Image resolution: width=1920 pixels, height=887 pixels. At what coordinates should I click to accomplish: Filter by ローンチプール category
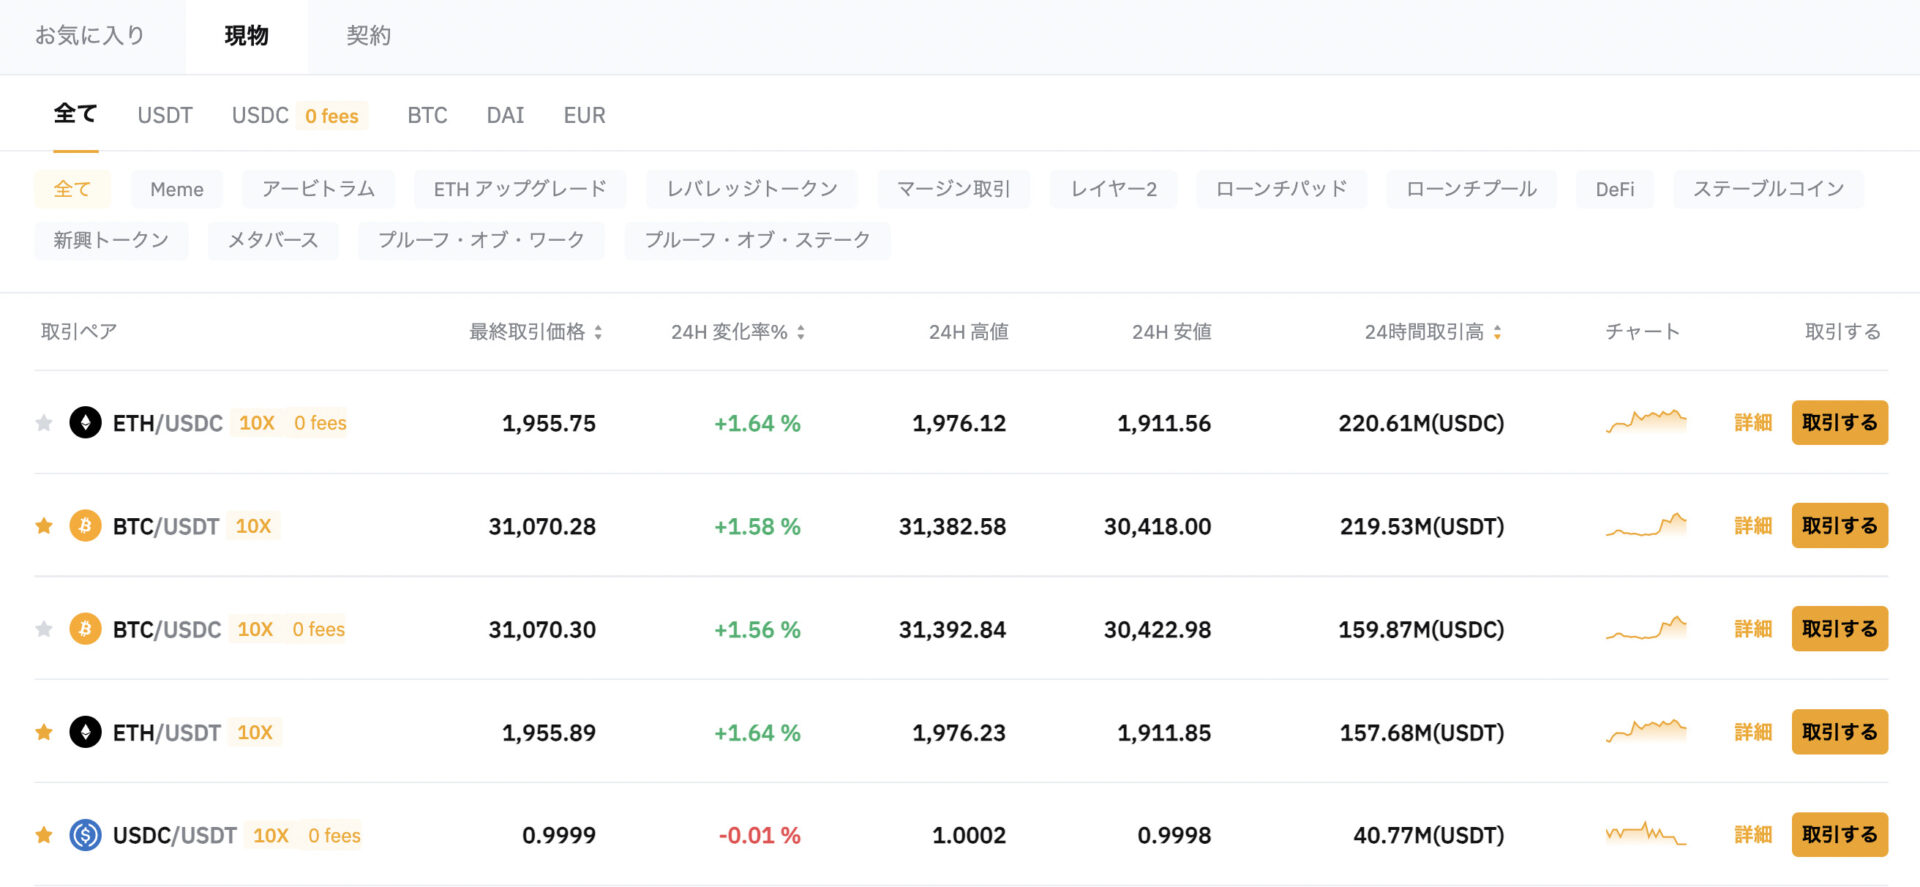tap(1472, 189)
